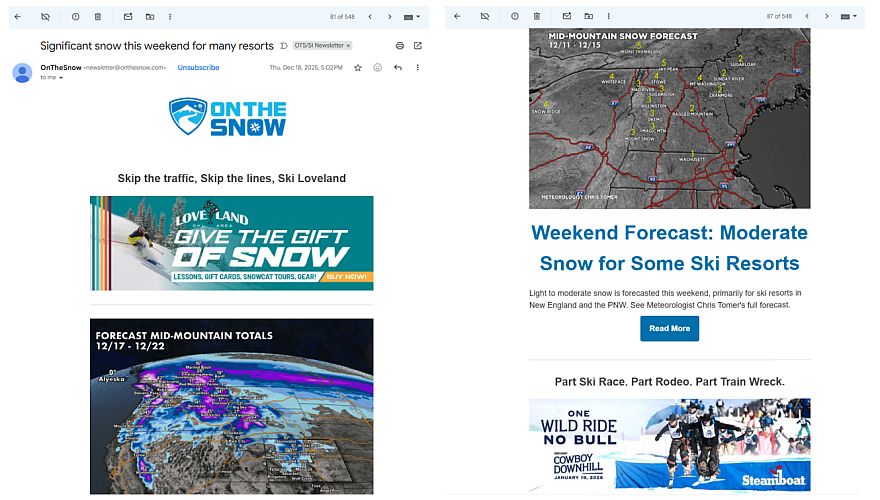Click back arrow in left email toolbar
880x500 pixels.
pos(17,17)
